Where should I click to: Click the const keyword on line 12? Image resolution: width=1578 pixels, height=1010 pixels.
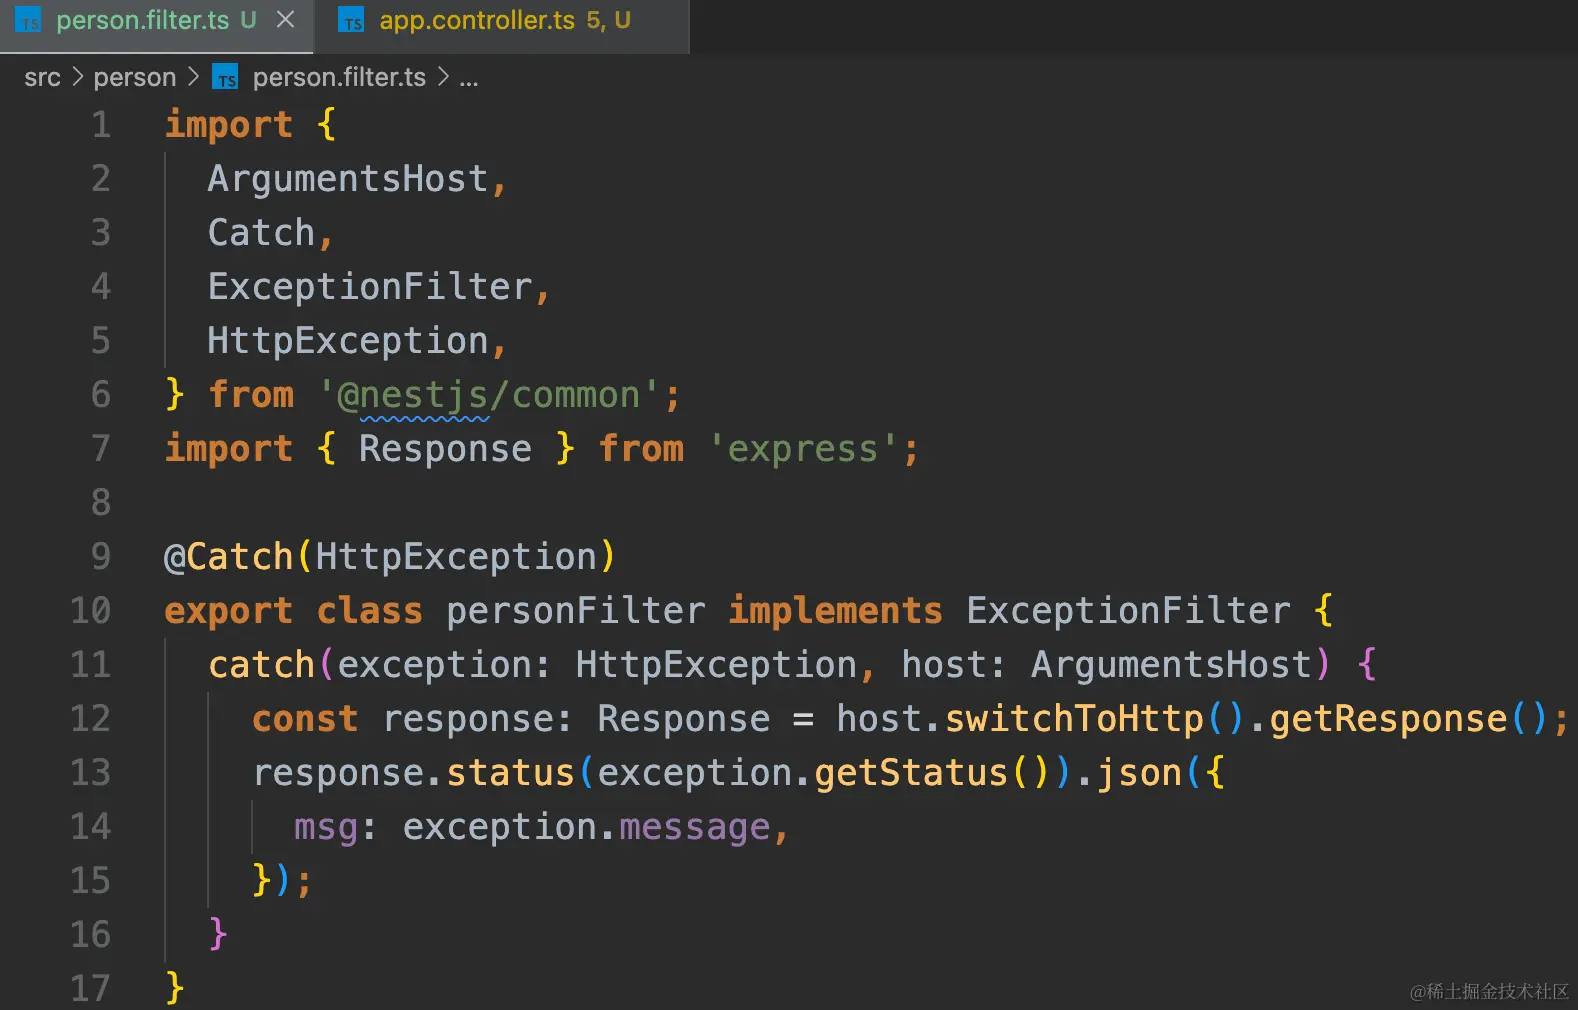coord(305,719)
